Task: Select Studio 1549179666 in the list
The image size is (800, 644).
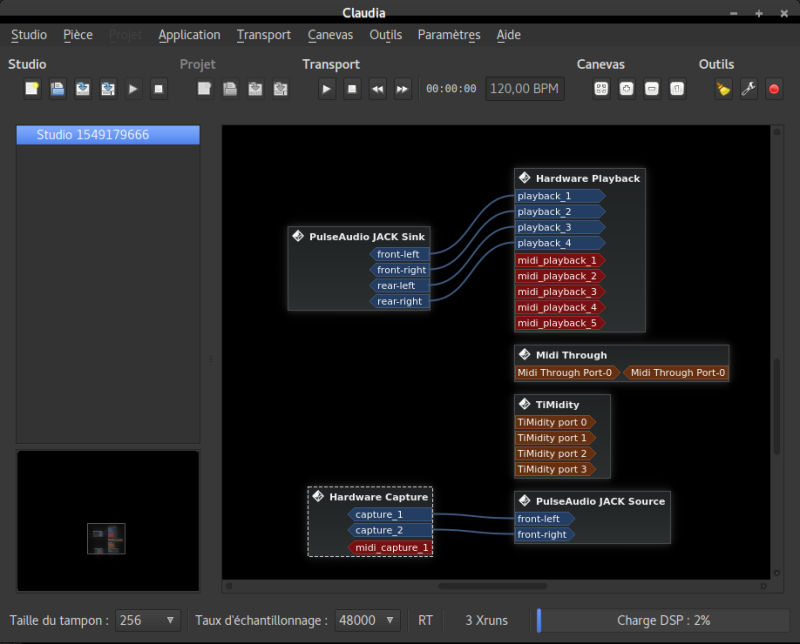Action: point(108,135)
